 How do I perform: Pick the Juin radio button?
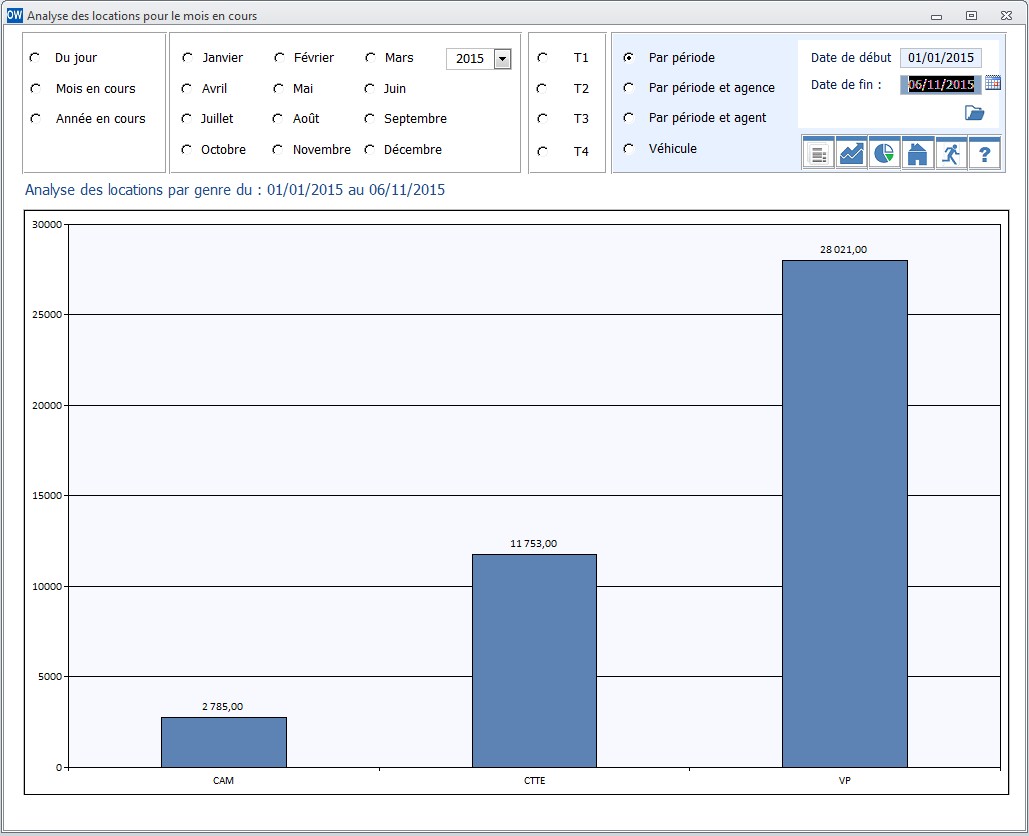pos(369,88)
